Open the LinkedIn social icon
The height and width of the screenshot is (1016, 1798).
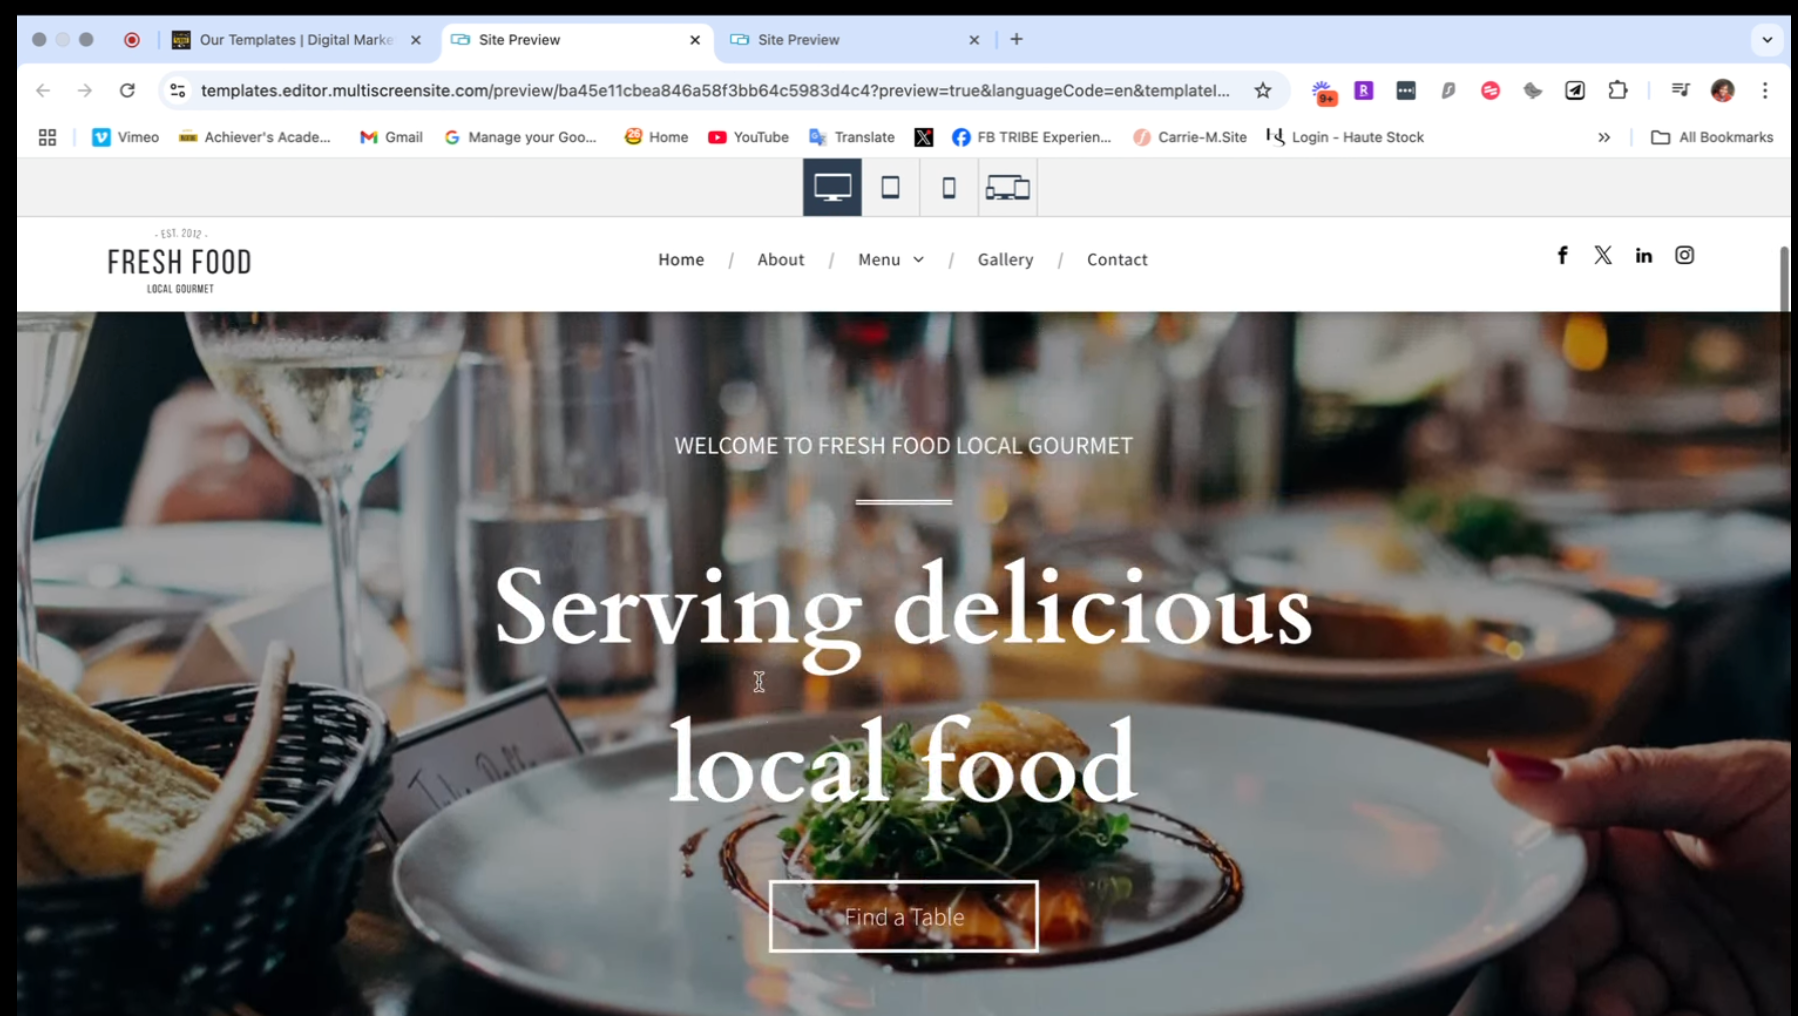click(x=1644, y=255)
